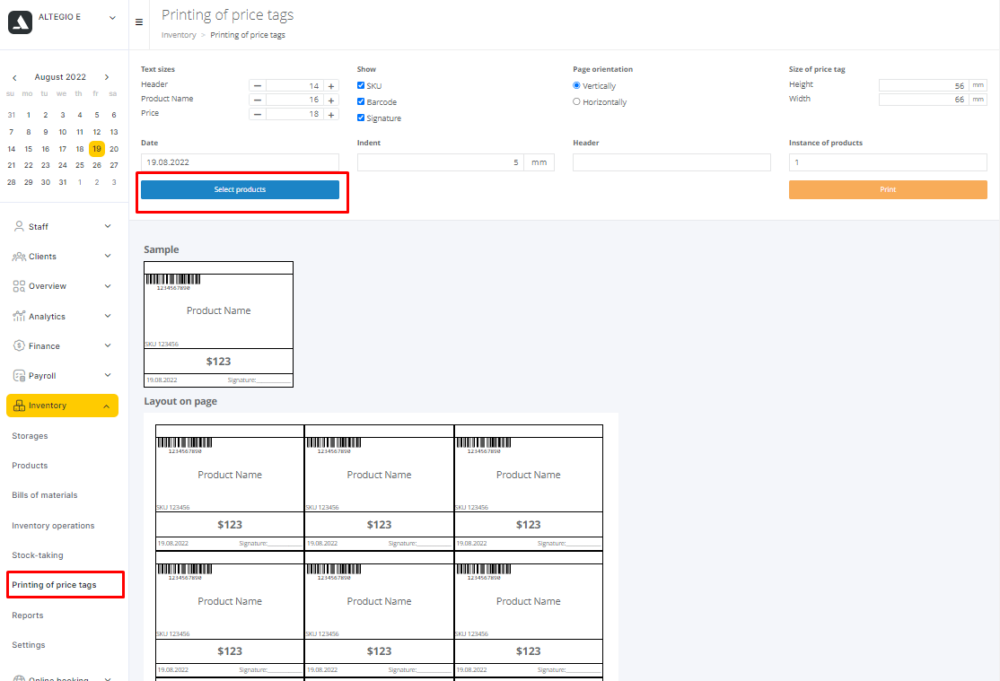Select Horizontally page orientation
This screenshot has height=681, width=1000.
(577, 101)
